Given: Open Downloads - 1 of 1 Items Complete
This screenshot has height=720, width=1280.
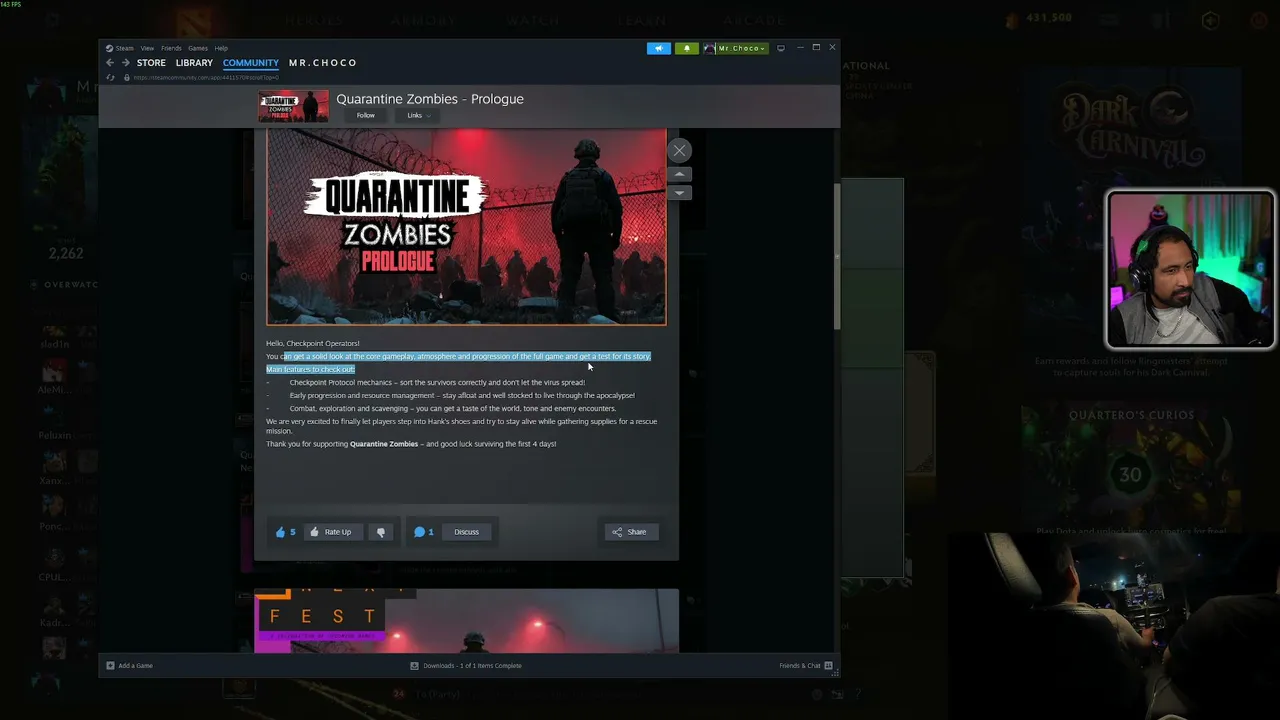Looking at the screenshot, I should [472, 666].
